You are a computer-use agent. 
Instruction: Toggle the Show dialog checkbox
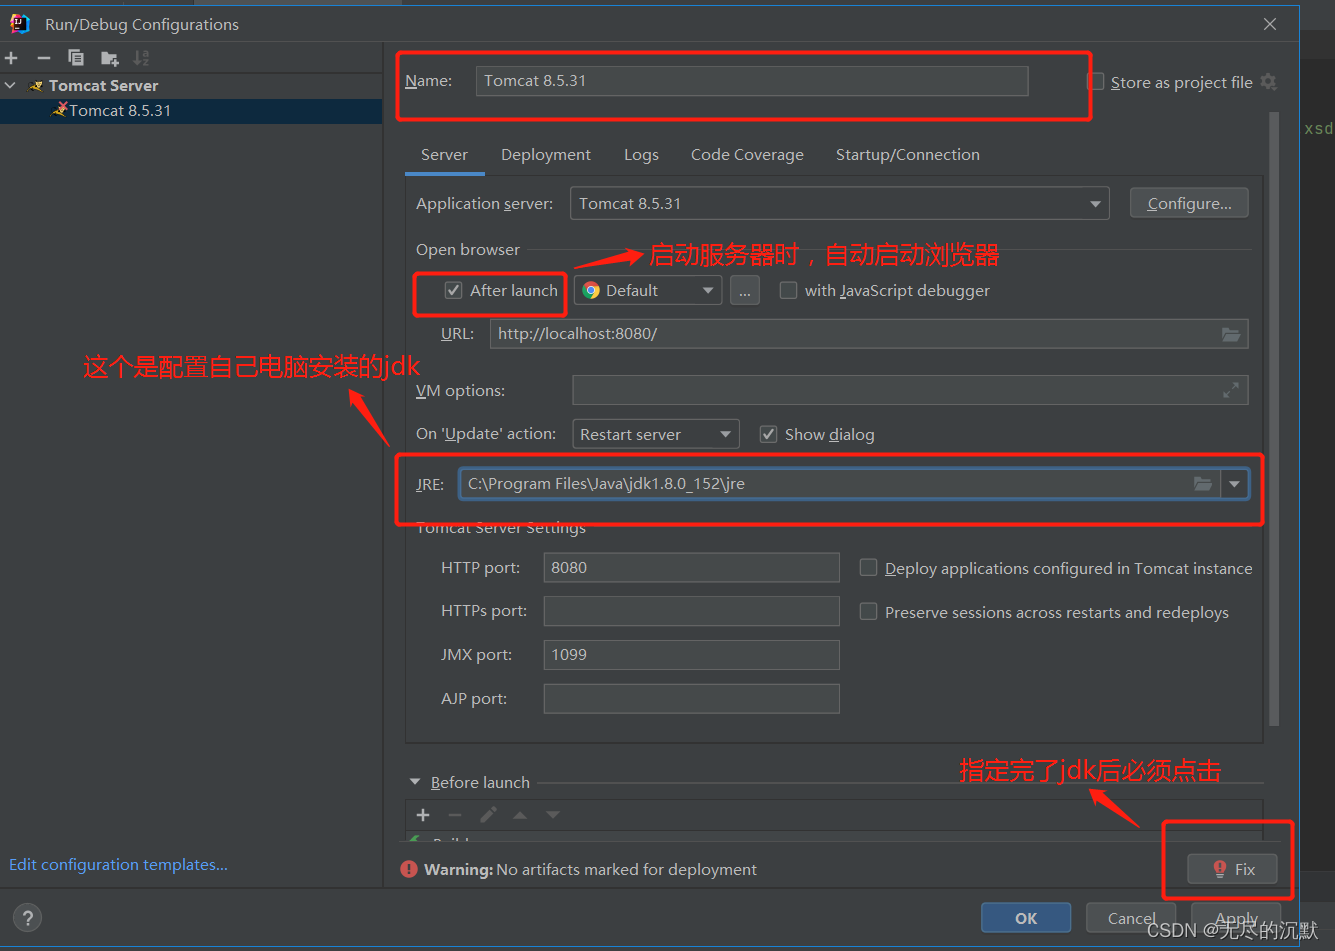click(768, 434)
